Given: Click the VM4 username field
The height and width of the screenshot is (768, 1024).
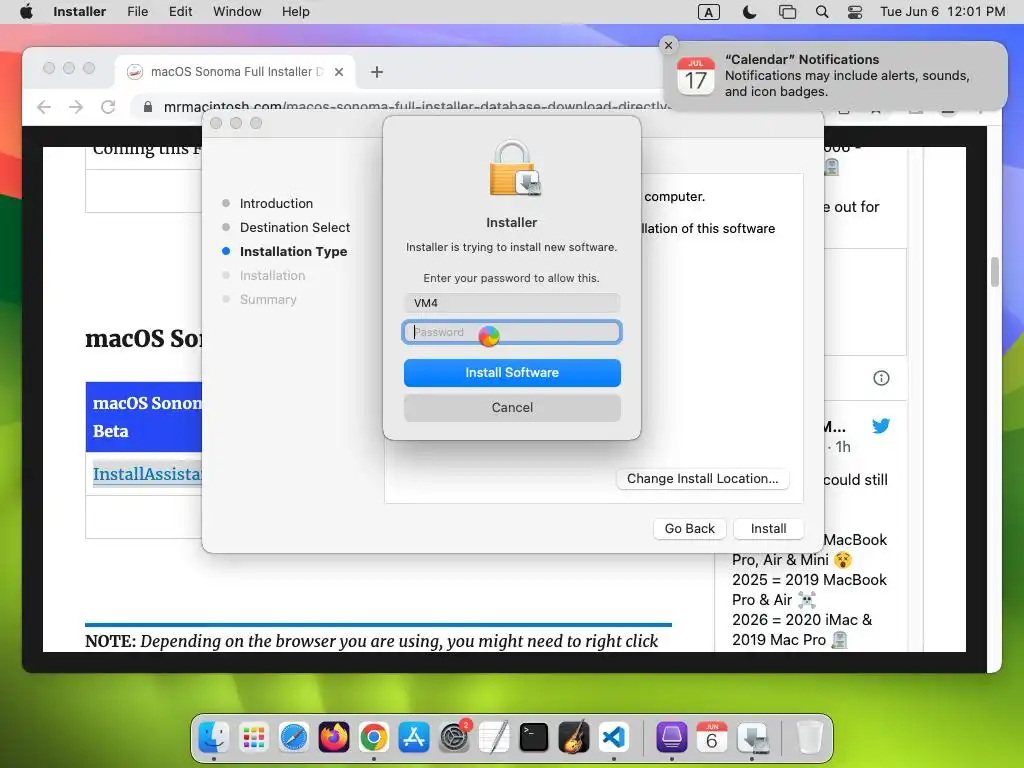Looking at the screenshot, I should 512,303.
